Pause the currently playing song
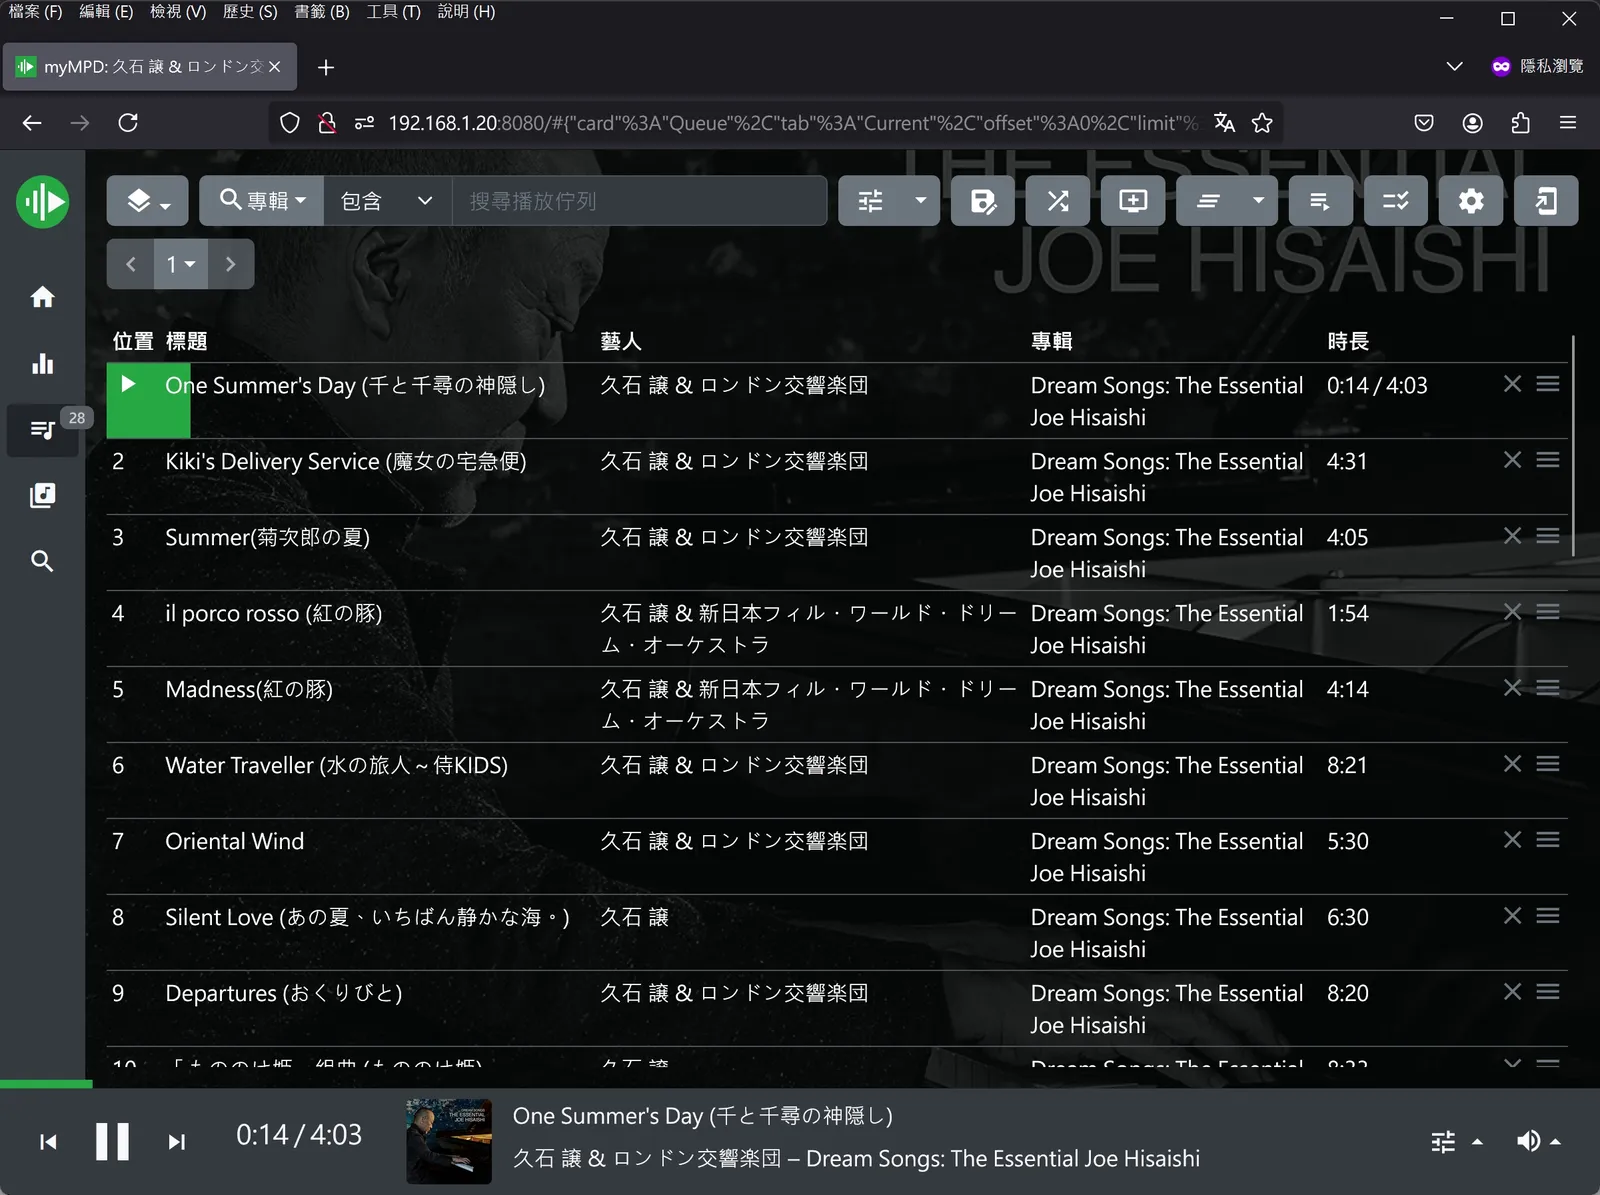The image size is (1600, 1195). point(112,1141)
